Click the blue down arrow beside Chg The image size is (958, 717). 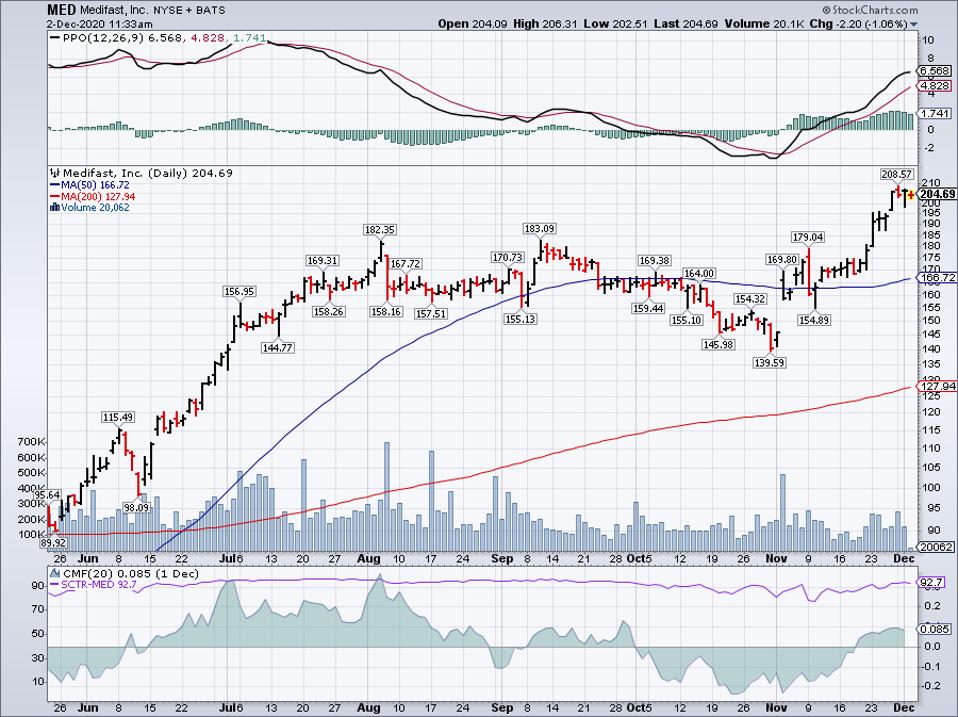coord(914,24)
